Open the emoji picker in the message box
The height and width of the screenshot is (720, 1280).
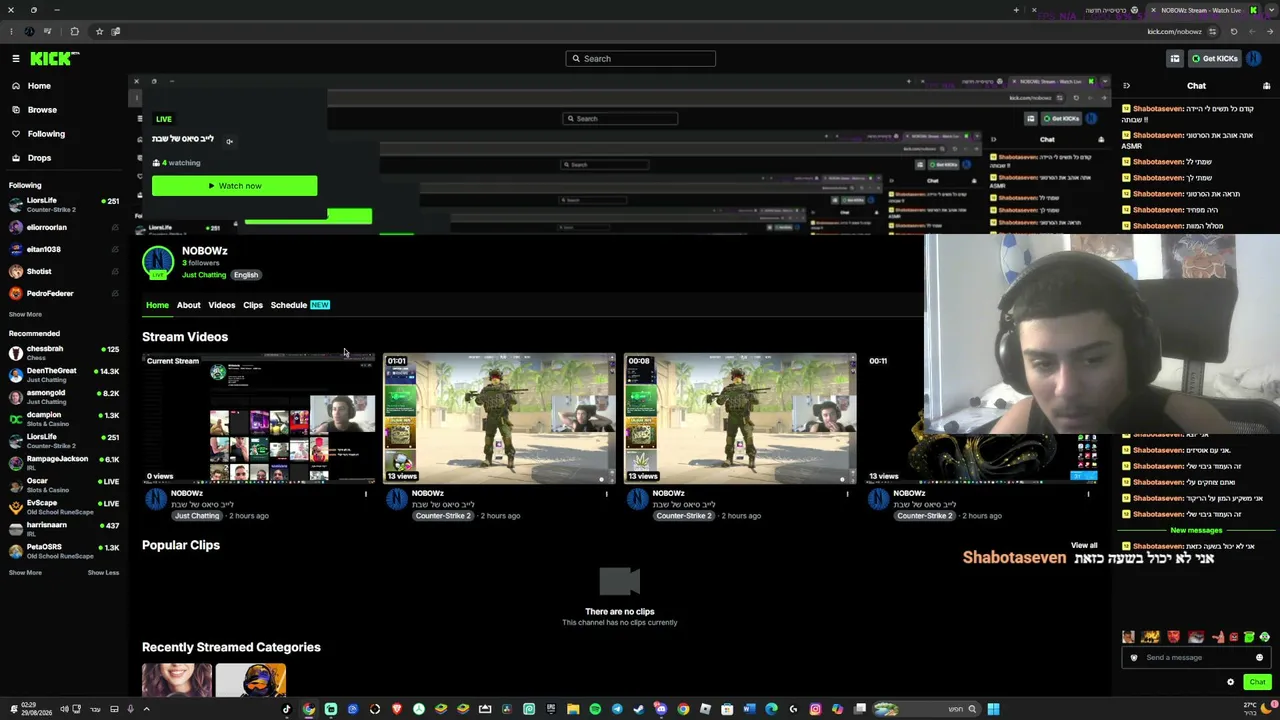pyautogui.click(x=1259, y=657)
